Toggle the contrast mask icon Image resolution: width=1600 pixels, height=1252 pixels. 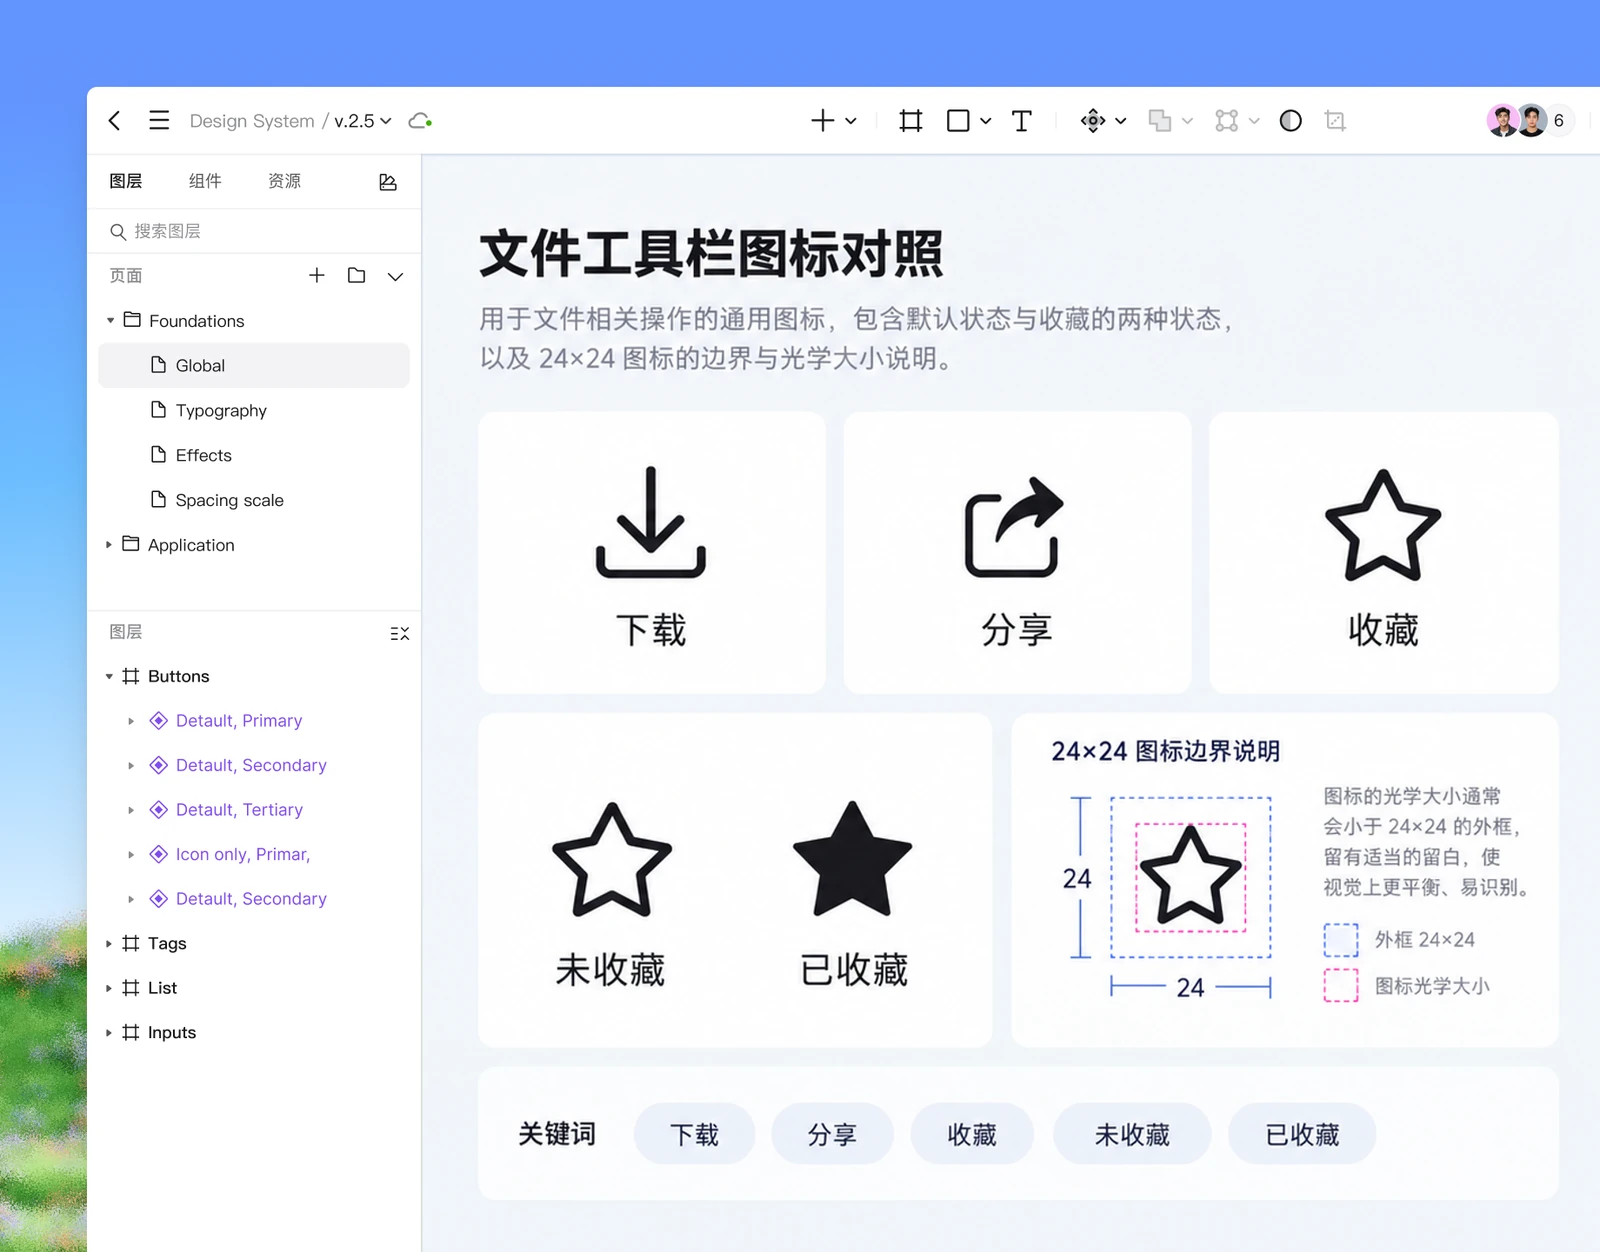pos(1291,121)
